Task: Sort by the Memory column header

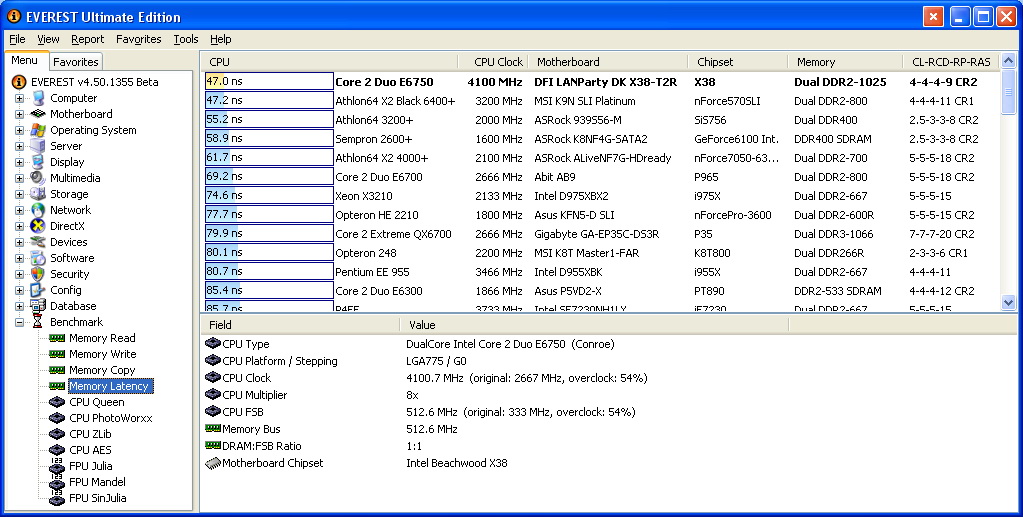Action: coord(845,62)
